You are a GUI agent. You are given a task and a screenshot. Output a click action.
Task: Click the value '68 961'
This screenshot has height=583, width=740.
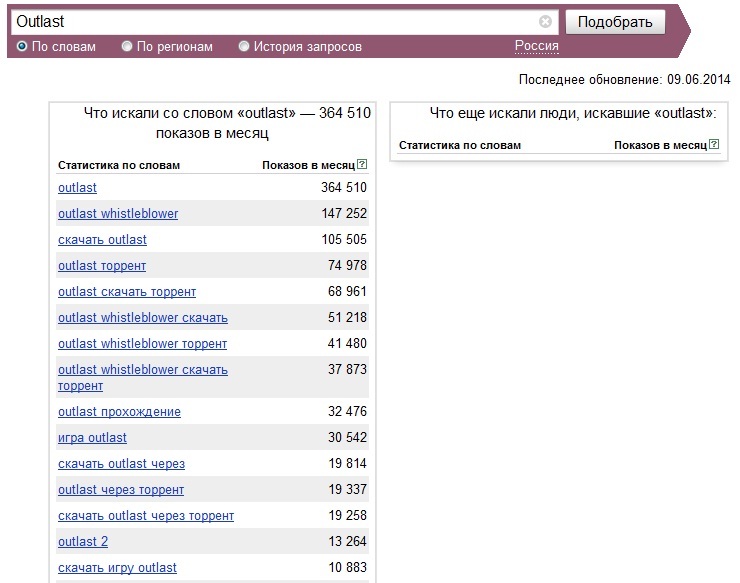tap(347, 291)
